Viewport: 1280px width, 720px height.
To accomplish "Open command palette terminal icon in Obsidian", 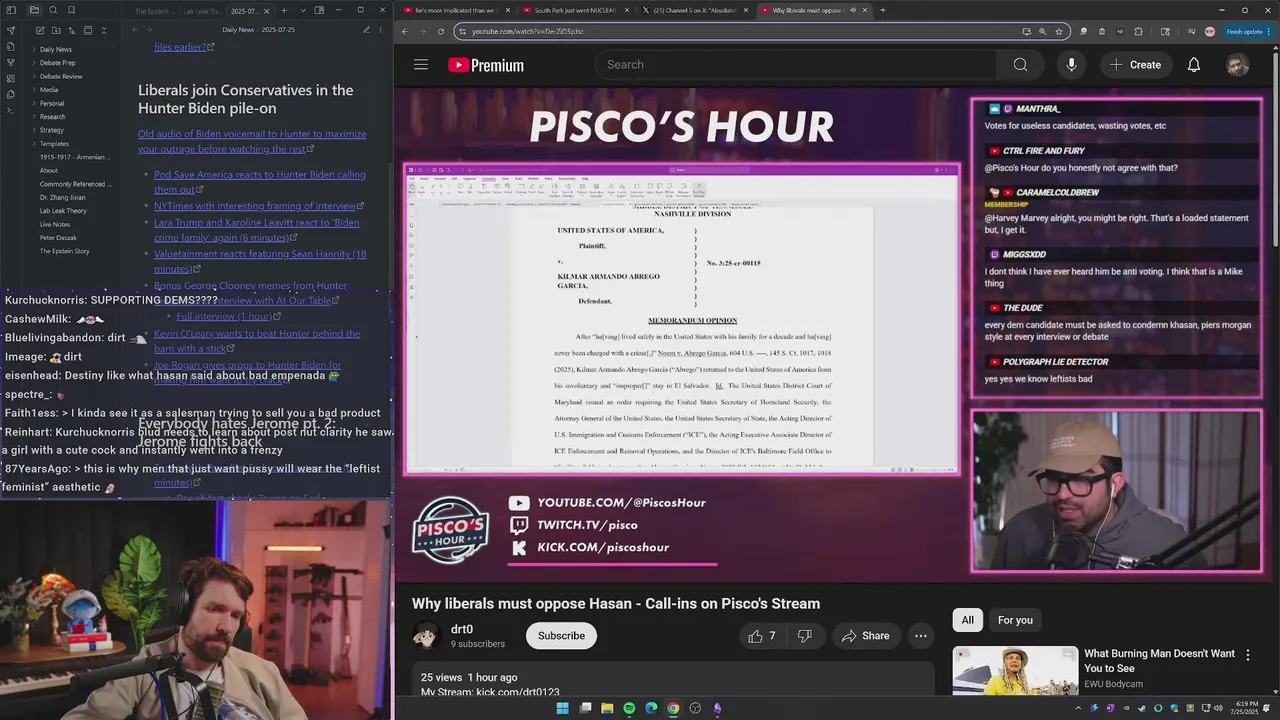I will (11, 110).
